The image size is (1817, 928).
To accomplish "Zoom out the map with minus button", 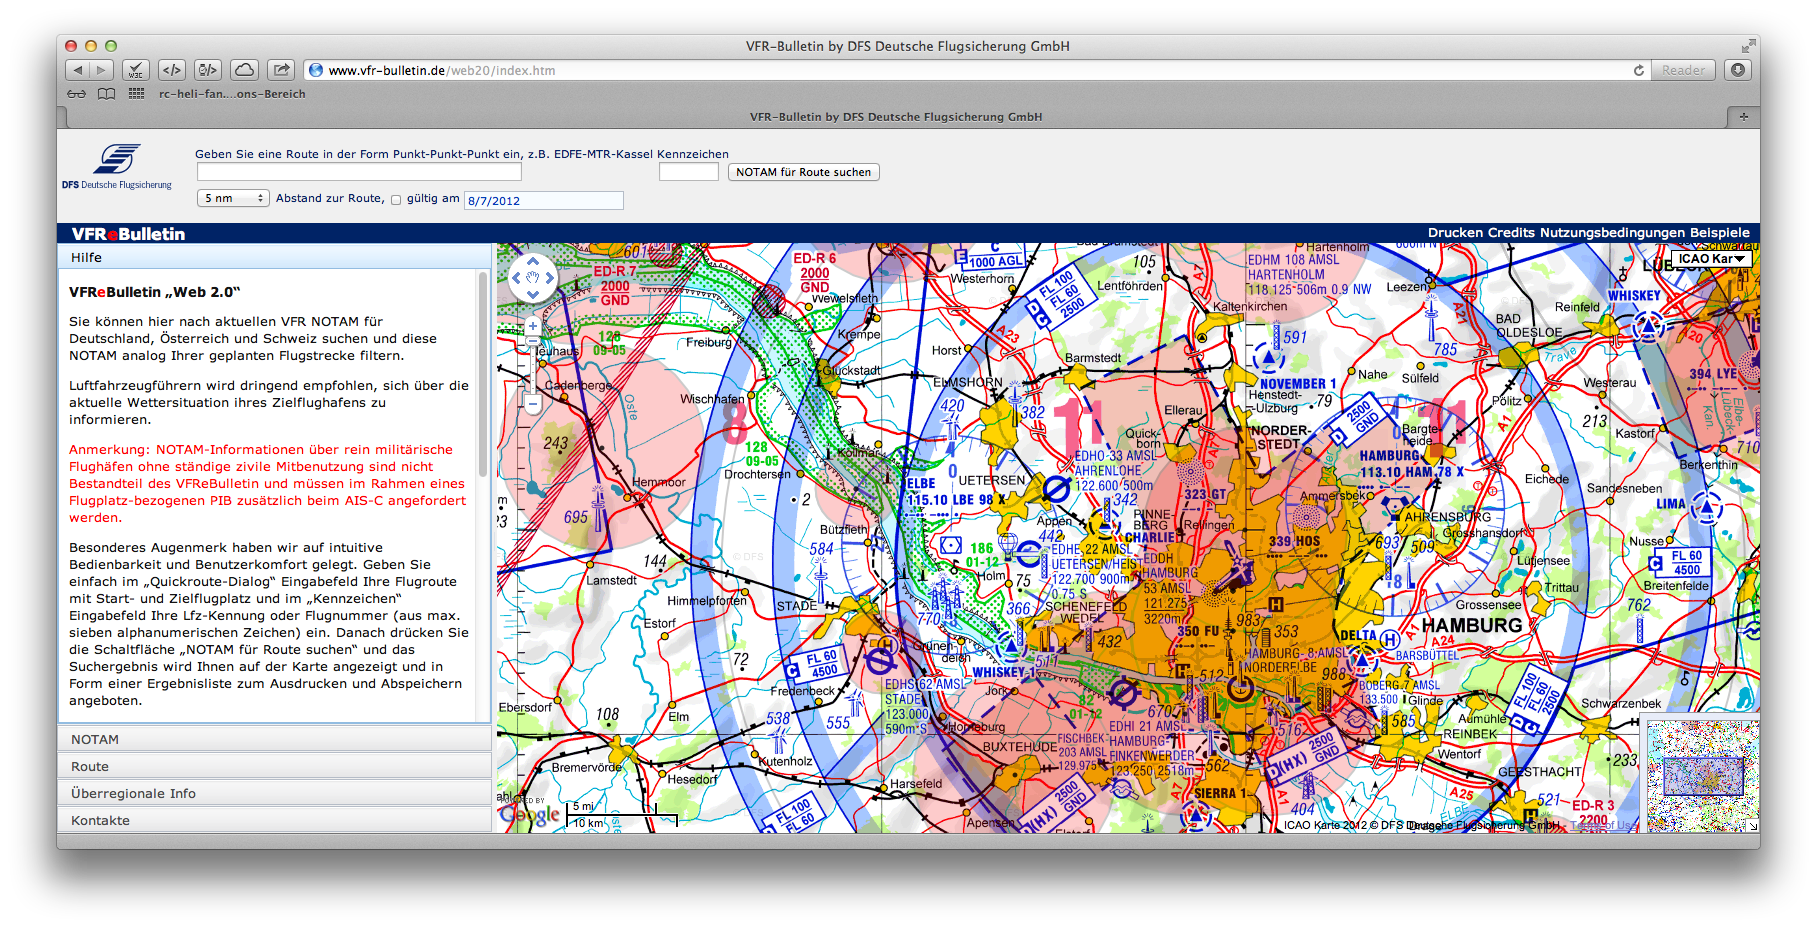I will [533, 404].
